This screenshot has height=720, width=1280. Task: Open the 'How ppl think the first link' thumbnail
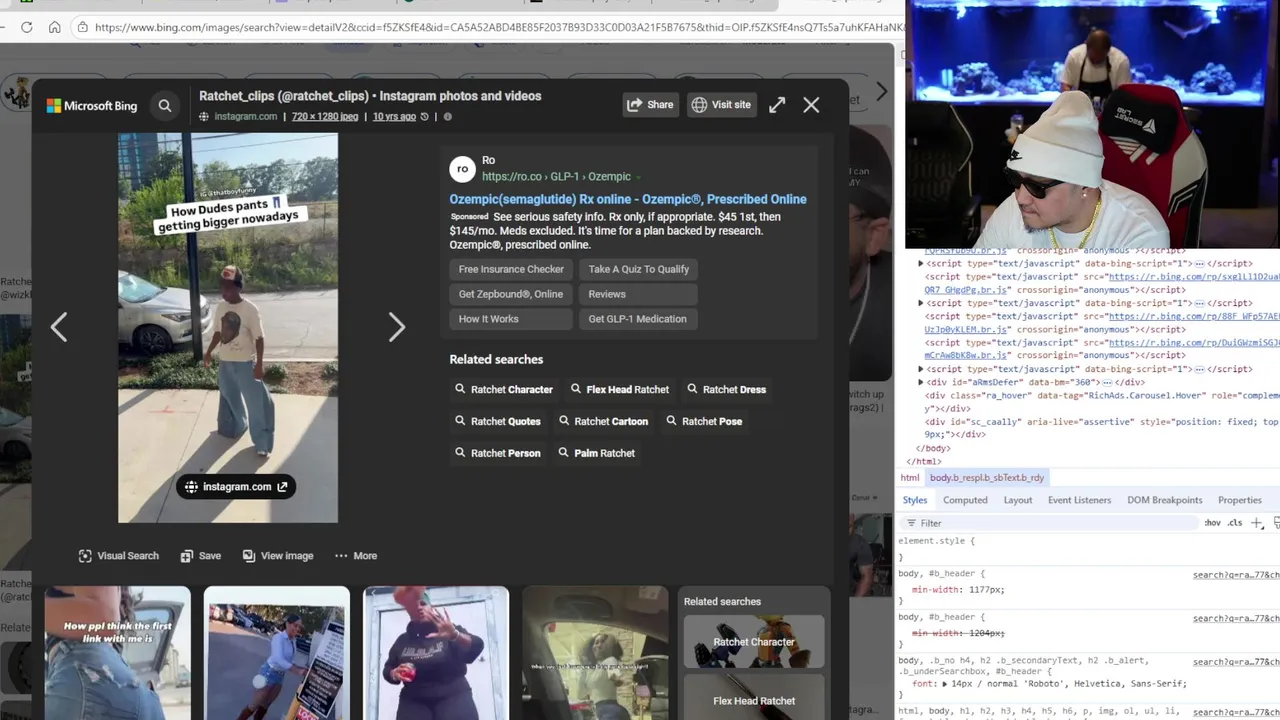[117, 653]
